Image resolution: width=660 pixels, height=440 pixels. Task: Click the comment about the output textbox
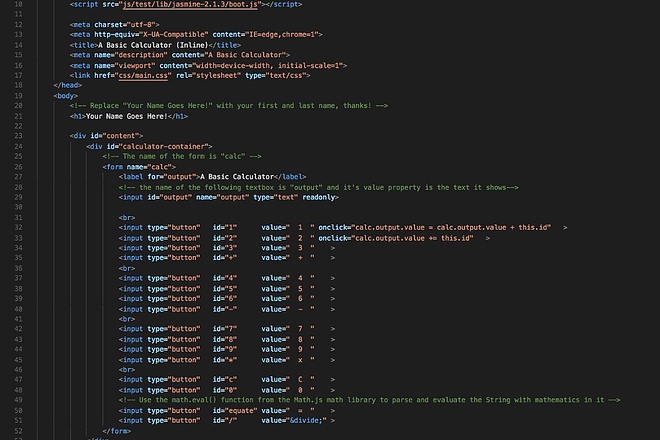pyautogui.click(x=319, y=187)
